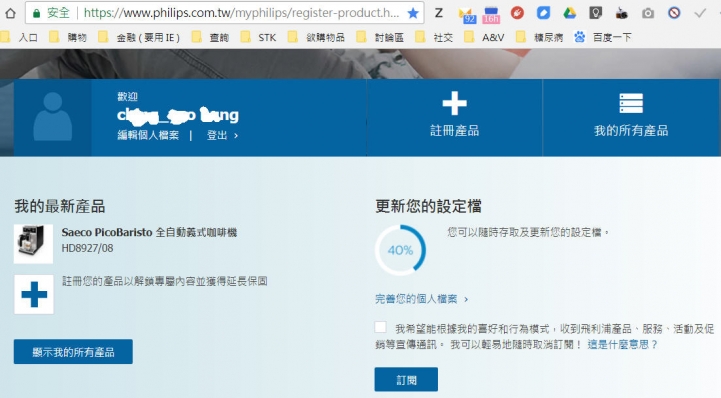This screenshot has width=721, height=398.
Task: Open the 糖尿病 bookmark folder
Action: point(539,37)
